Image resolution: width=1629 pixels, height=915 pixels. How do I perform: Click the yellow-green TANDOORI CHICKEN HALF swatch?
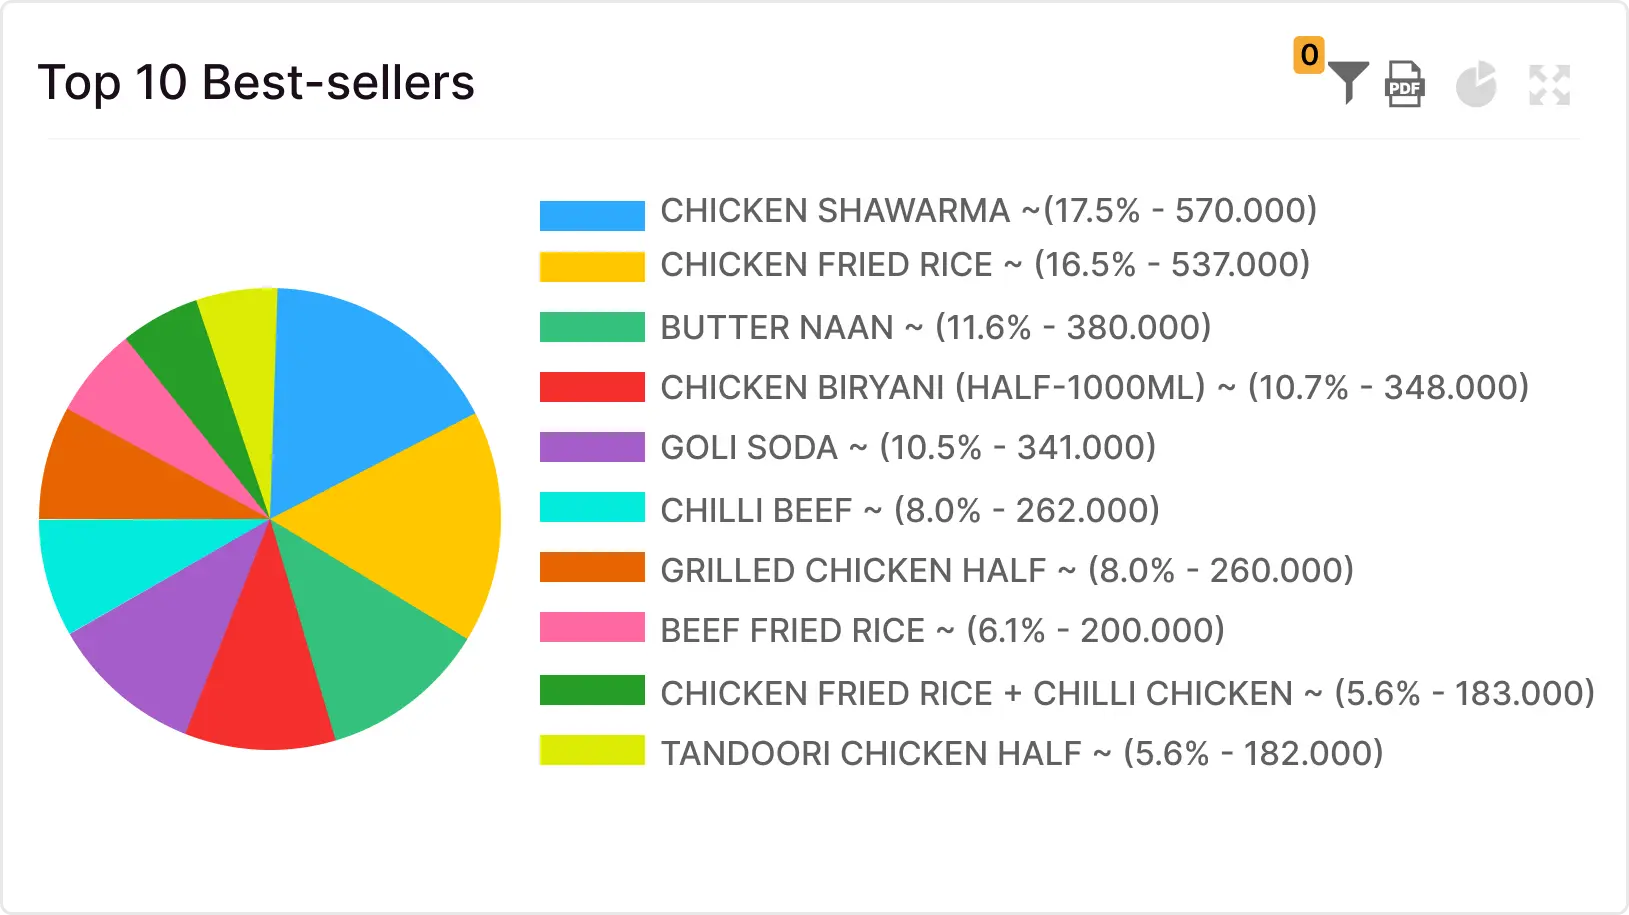point(592,750)
